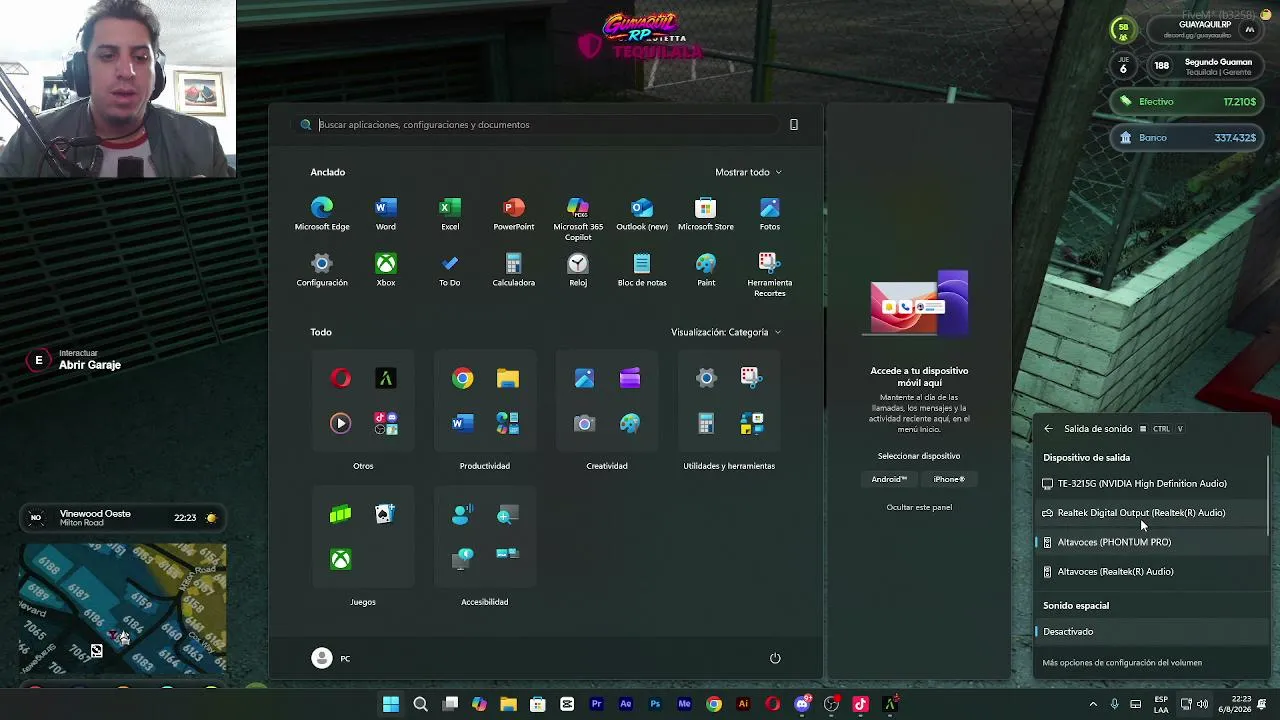
Task: Open the Visualización: Categoría dropdown
Action: (x=726, y=332)
